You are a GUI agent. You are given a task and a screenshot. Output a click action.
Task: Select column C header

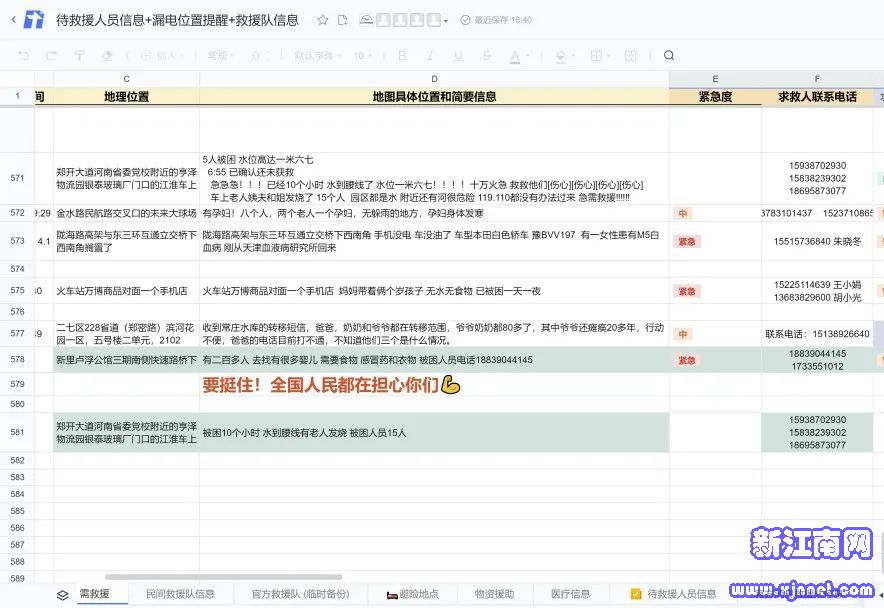(126, 79)
